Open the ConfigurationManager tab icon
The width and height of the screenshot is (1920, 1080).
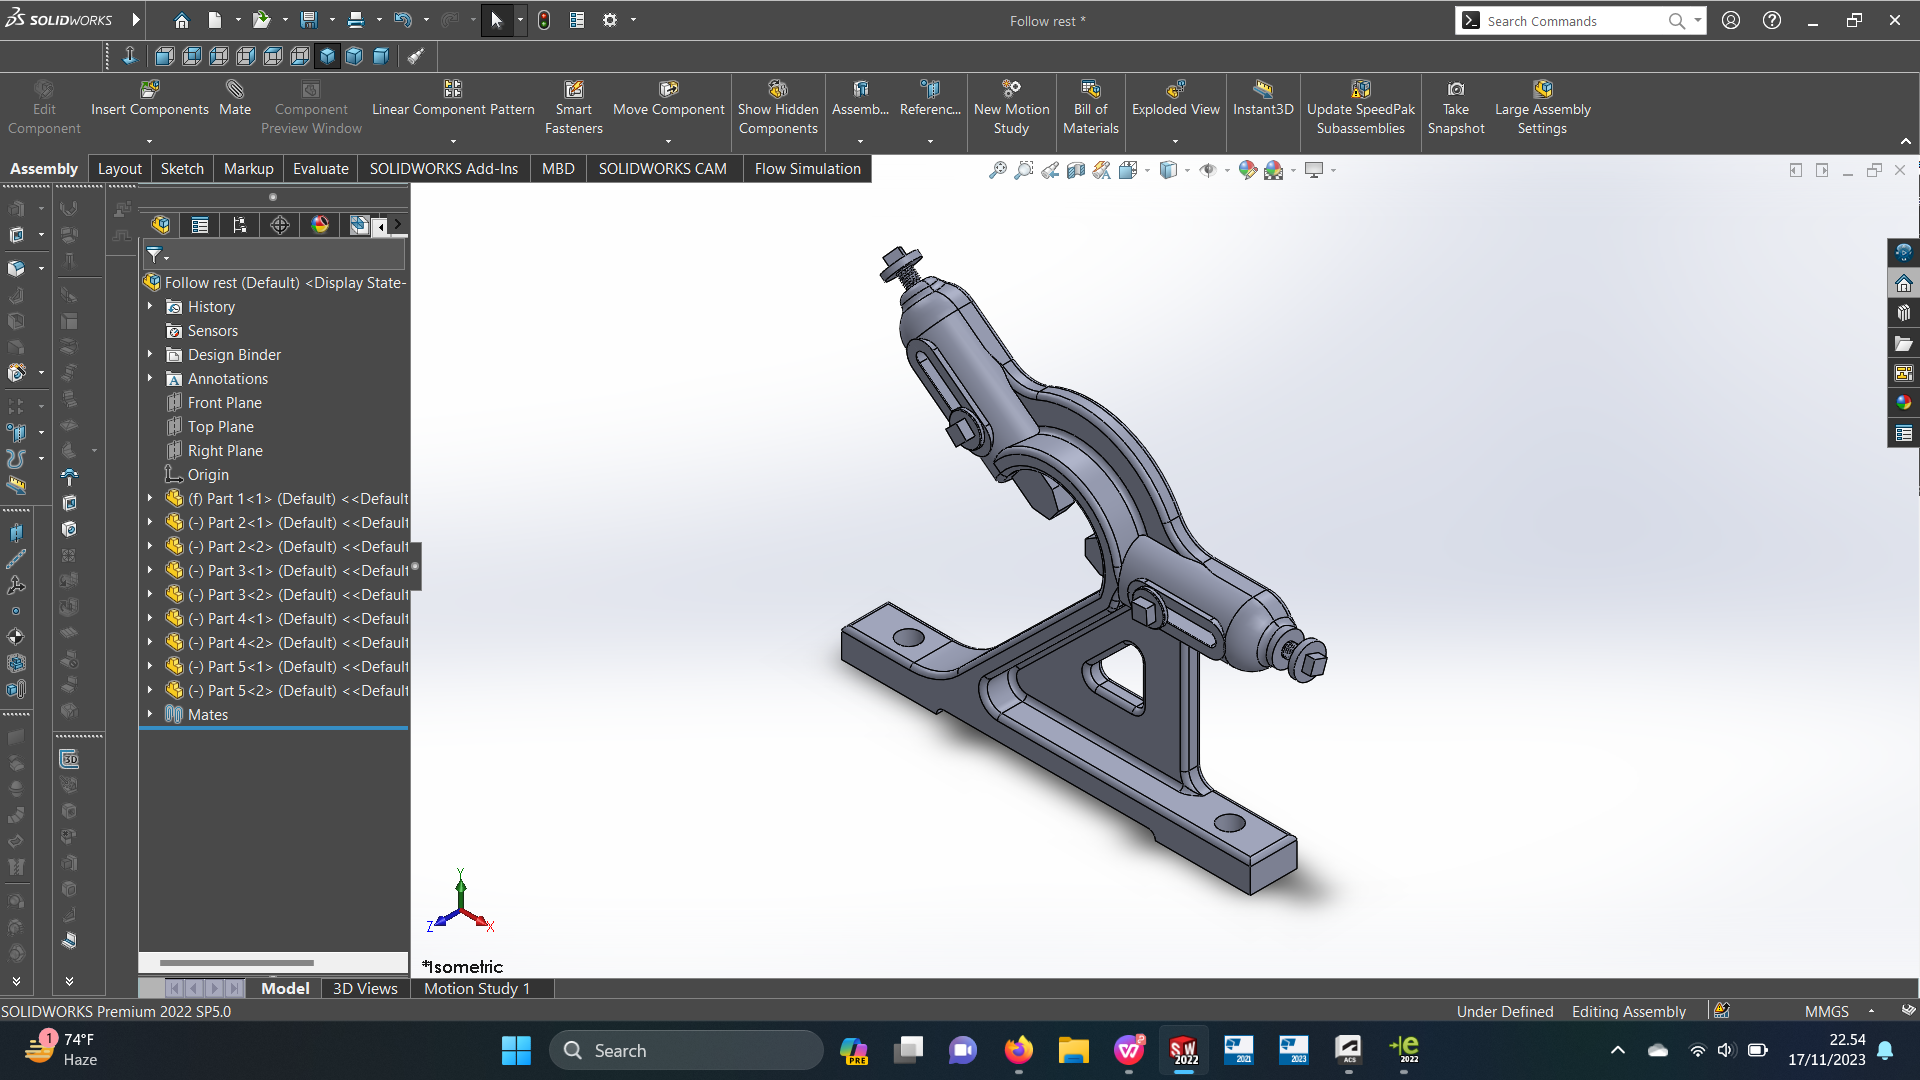[240, 225]
